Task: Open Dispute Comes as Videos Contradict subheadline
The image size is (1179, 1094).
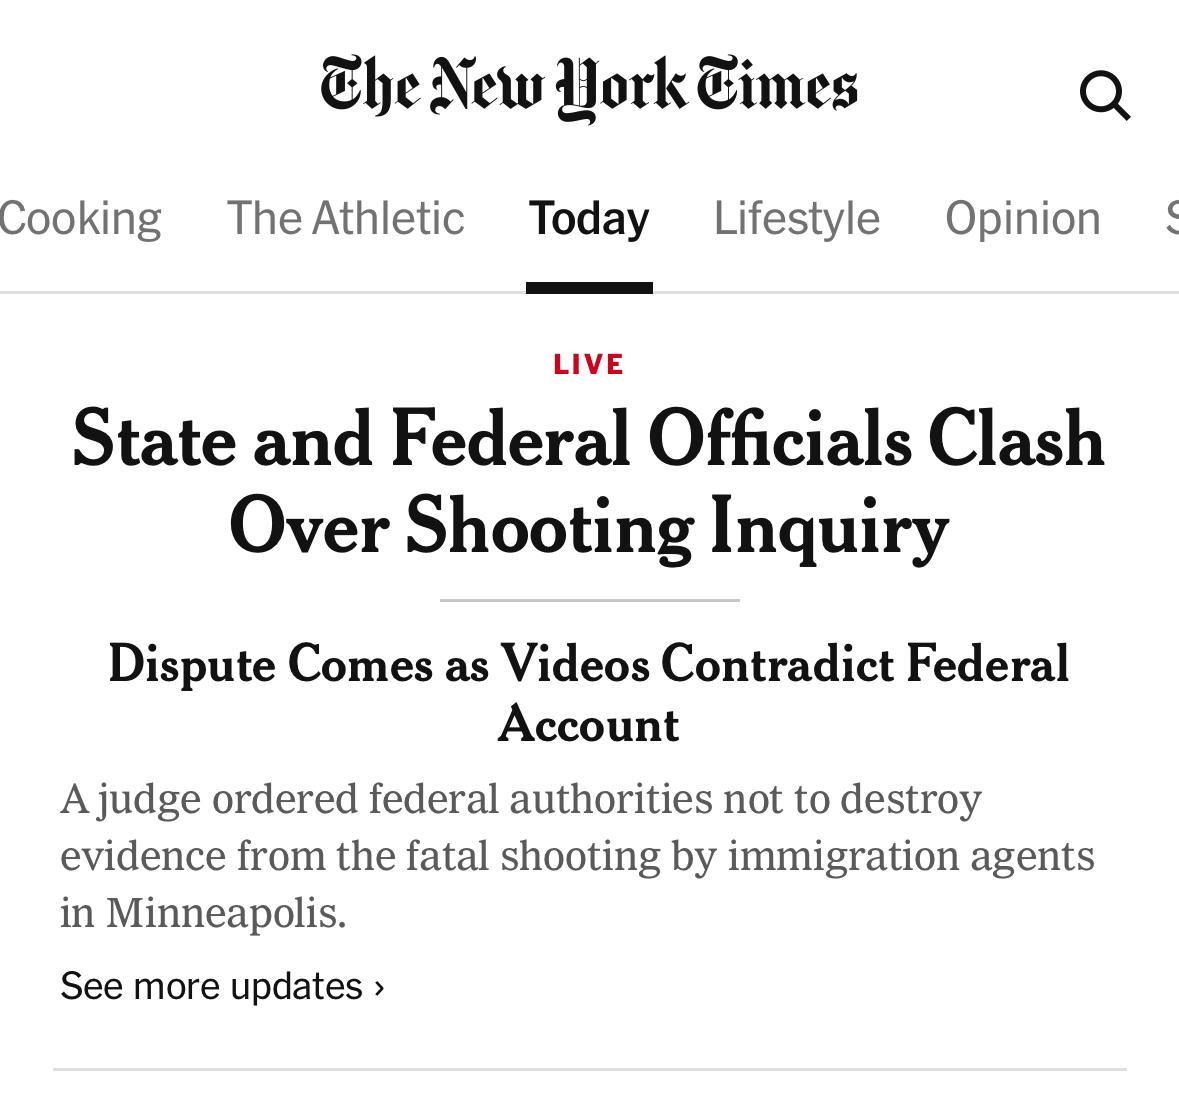Action: (589, 664)
